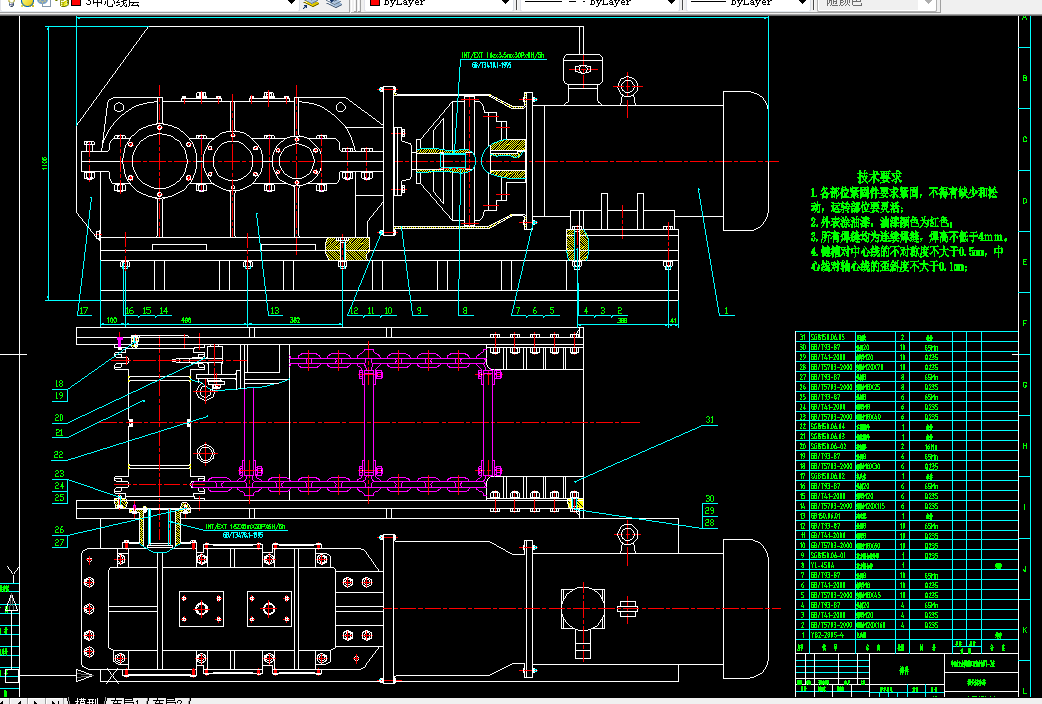Select the upper INT/EXT 14zx3.5mx30Px6H/5h spline note
The height and width of the screenshot is (704, 1042).
tap(503, 56)
